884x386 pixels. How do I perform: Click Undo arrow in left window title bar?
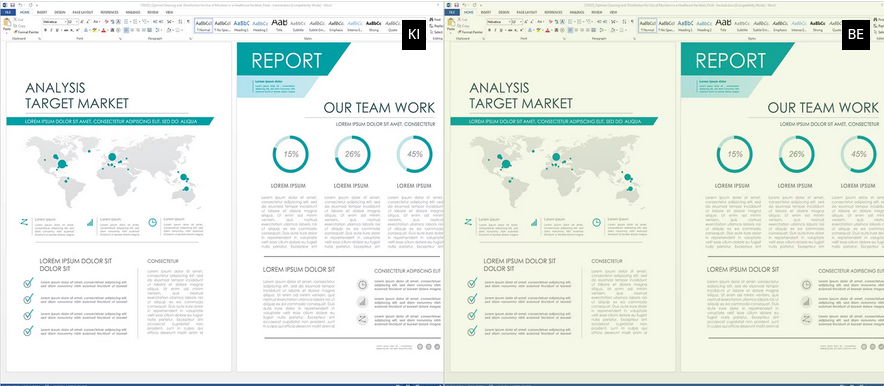pyautogui.click(x=20, y=5)
